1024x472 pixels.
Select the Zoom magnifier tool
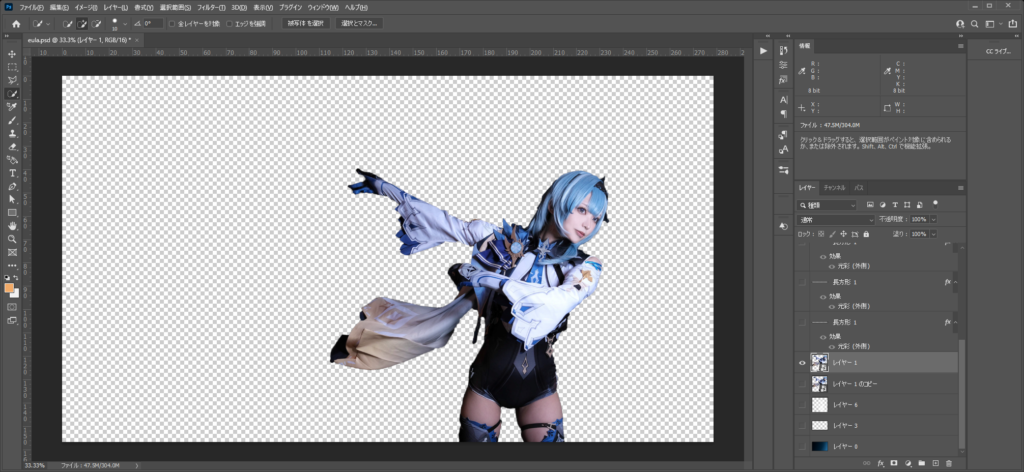coord(12,239)
